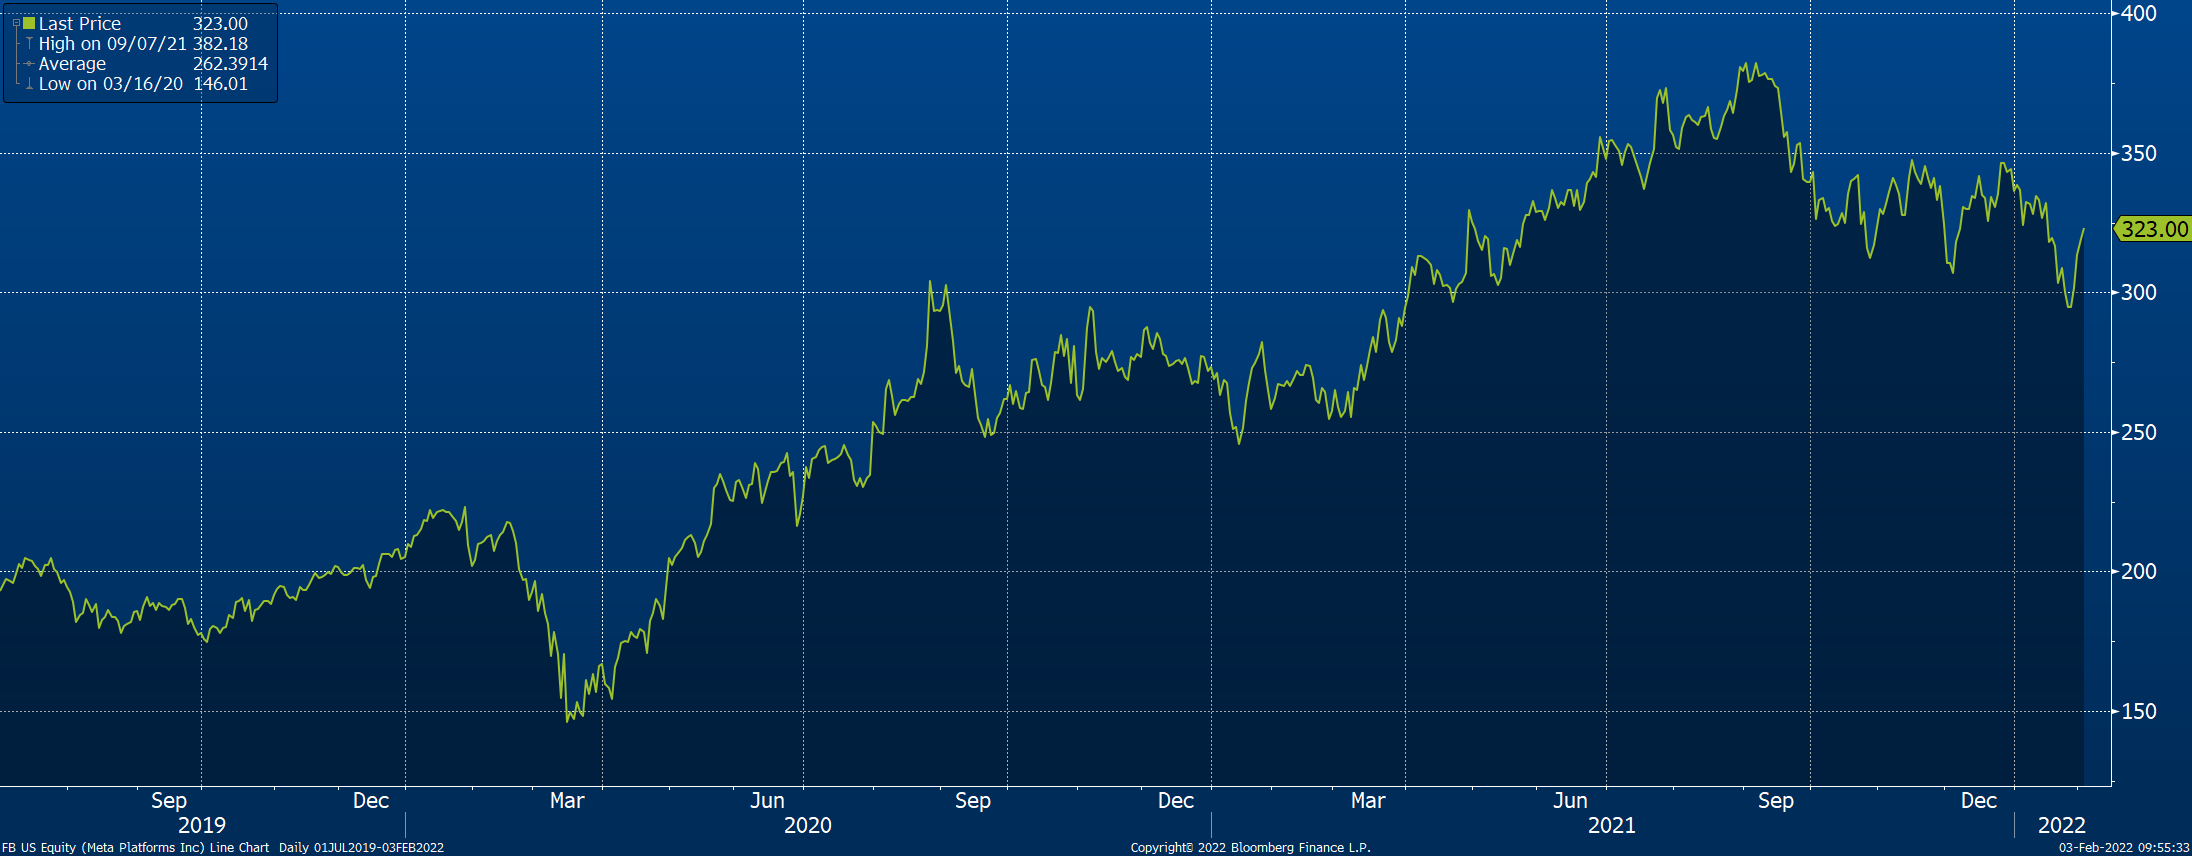Click the 2020 year label on time axis
The image size is (2192, 856).
(807, 825)
